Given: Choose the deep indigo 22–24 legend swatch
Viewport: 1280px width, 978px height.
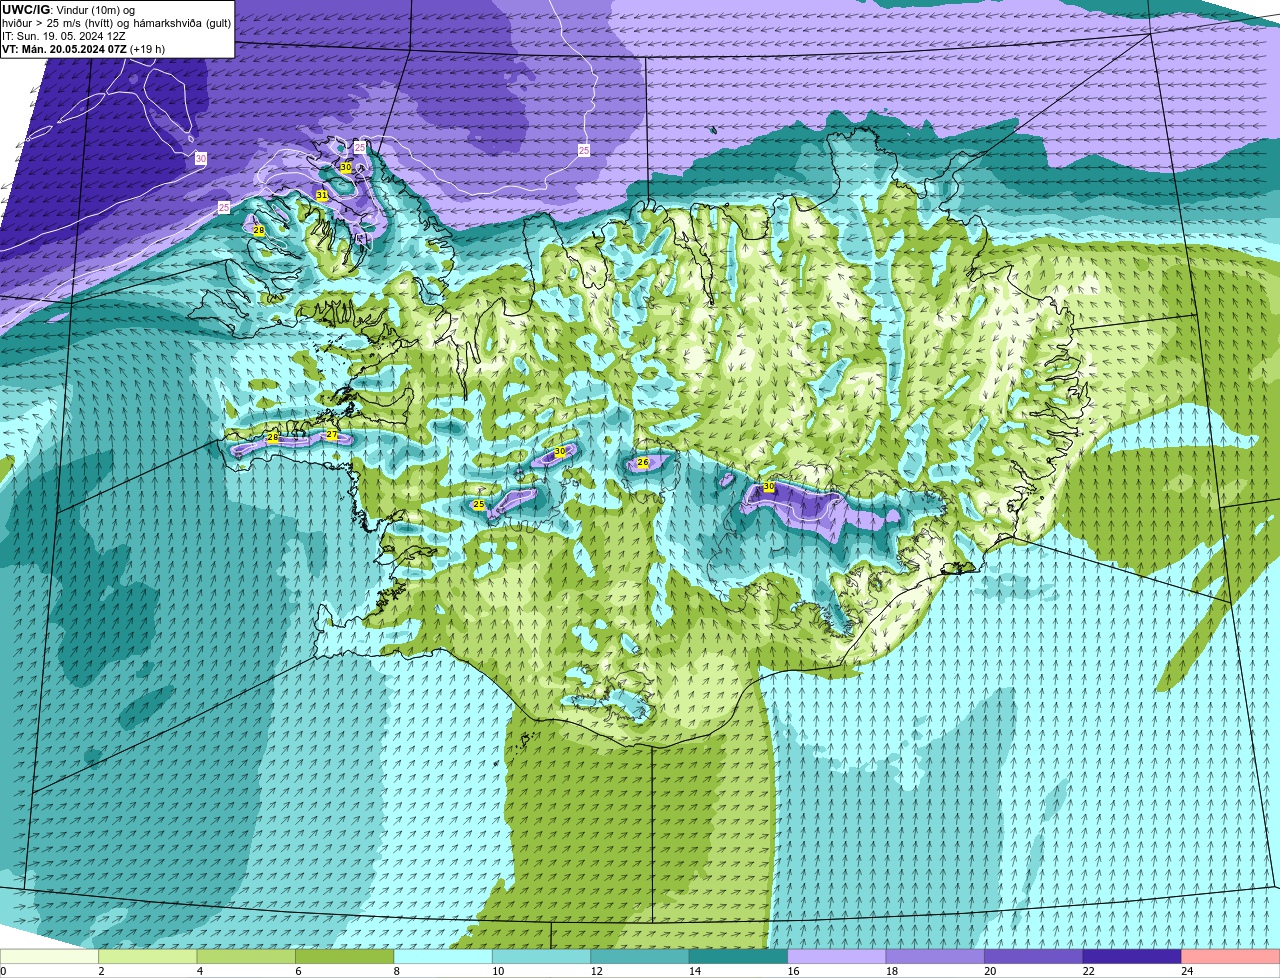Looking at the screenshot, I should (x=1132, y=957).
